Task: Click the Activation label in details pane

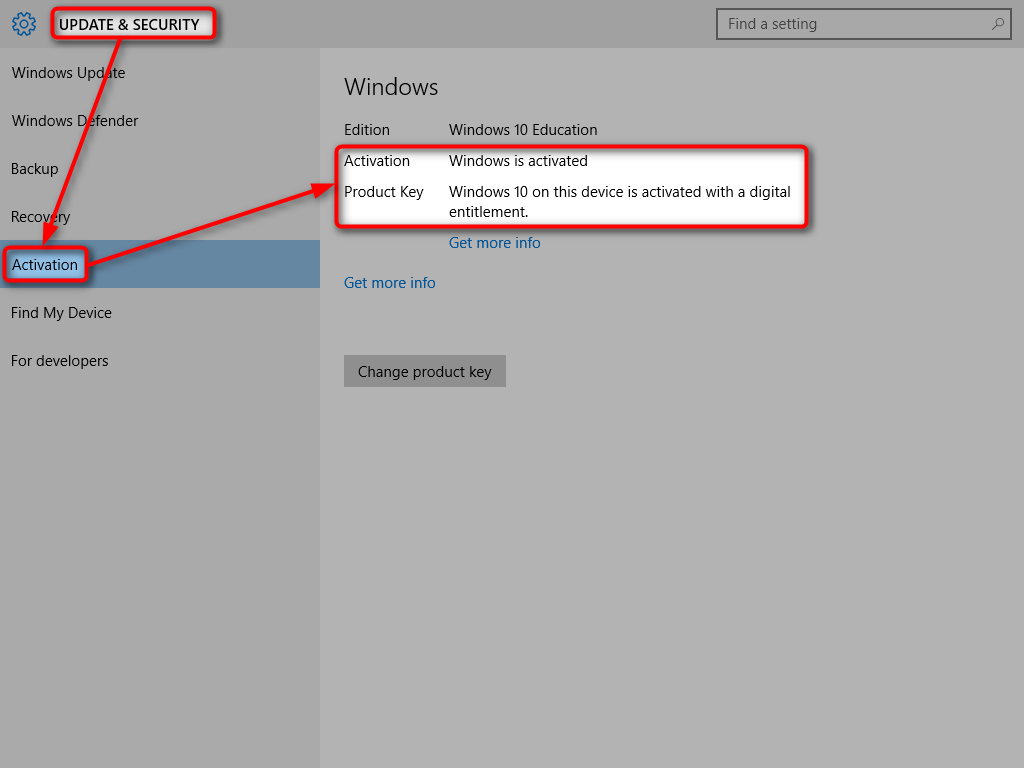Action: (x=377, y=161)
